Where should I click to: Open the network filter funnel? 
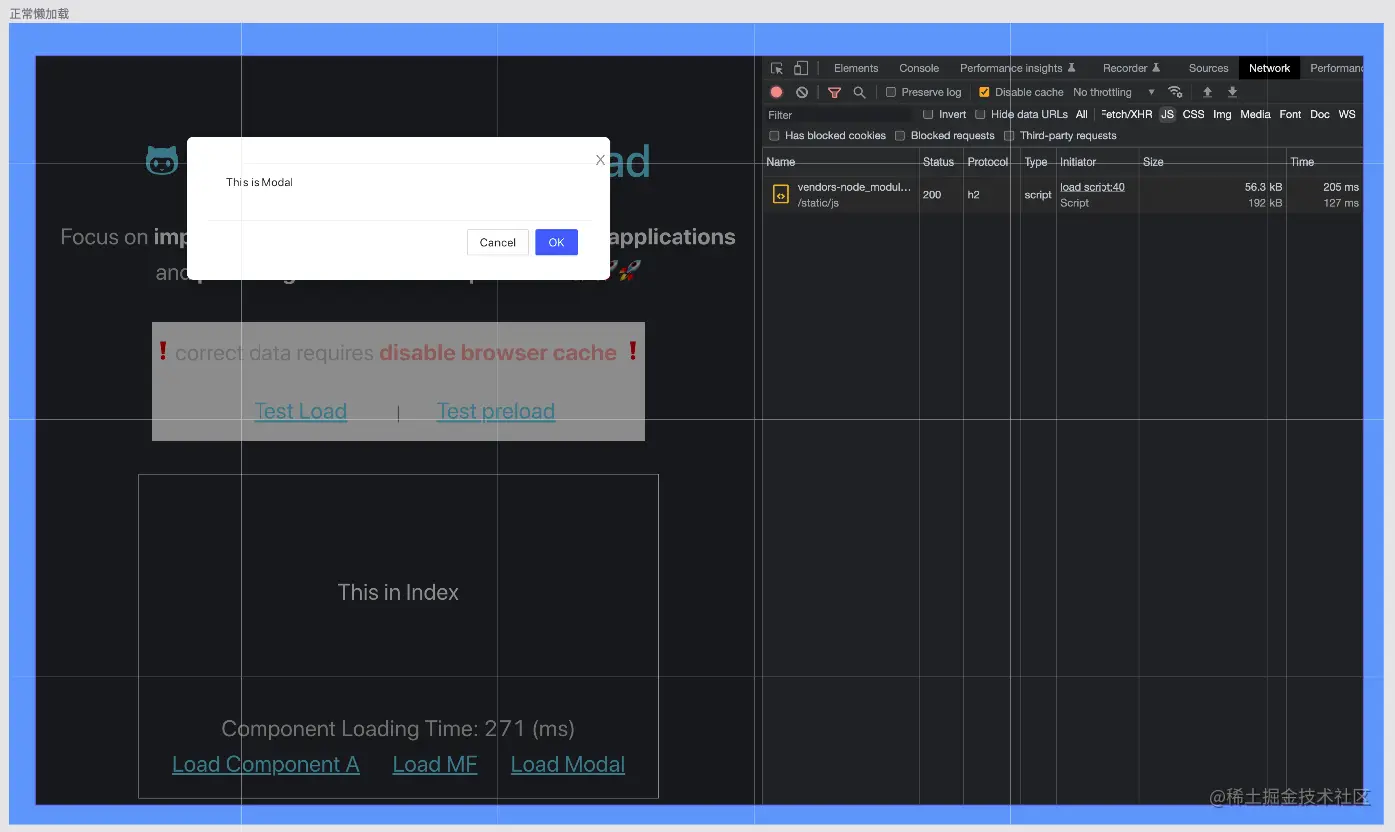tap(834, 91)
